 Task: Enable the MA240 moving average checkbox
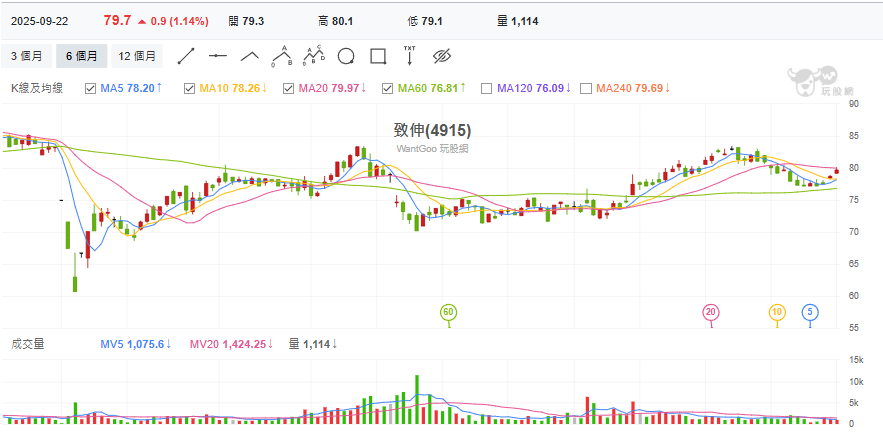click(586, 89)
